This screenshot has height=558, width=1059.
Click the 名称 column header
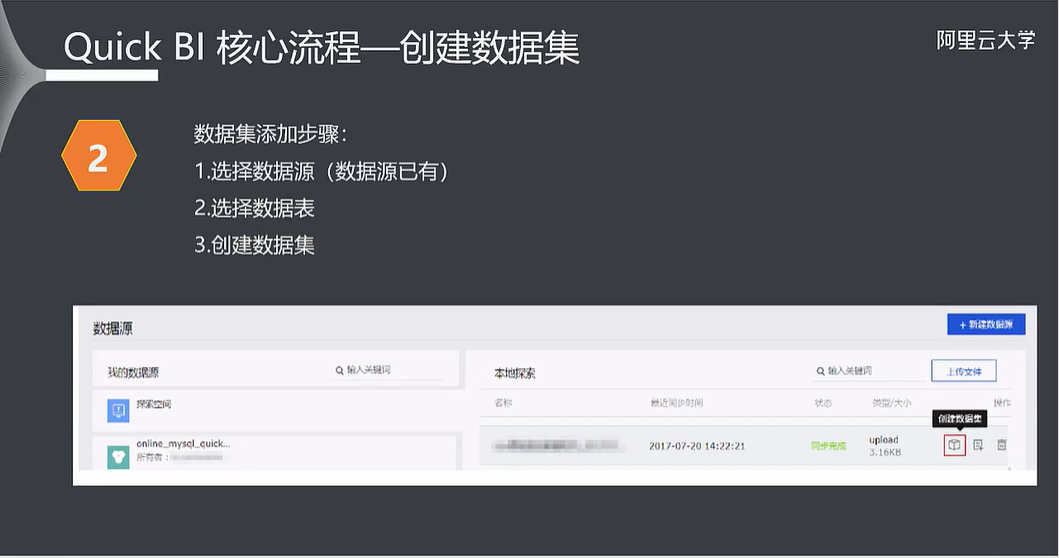tap(503, 403)
